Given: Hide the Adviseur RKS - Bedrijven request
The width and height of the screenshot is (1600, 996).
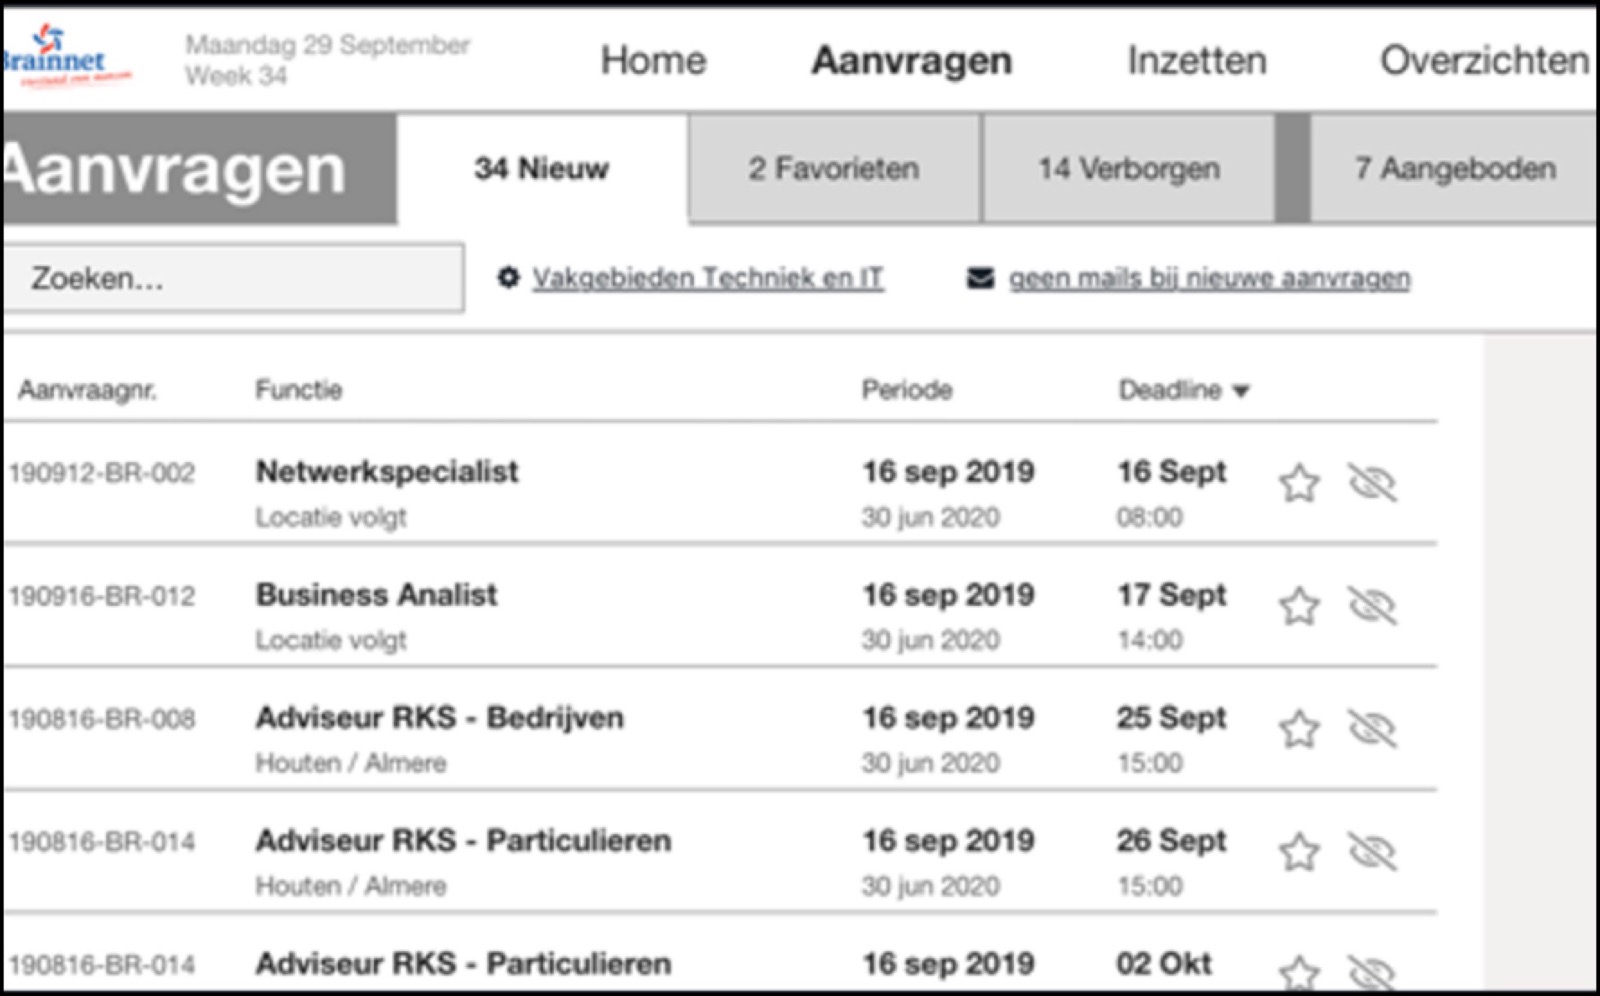Looking at the screenshot, I should 1372,729.
